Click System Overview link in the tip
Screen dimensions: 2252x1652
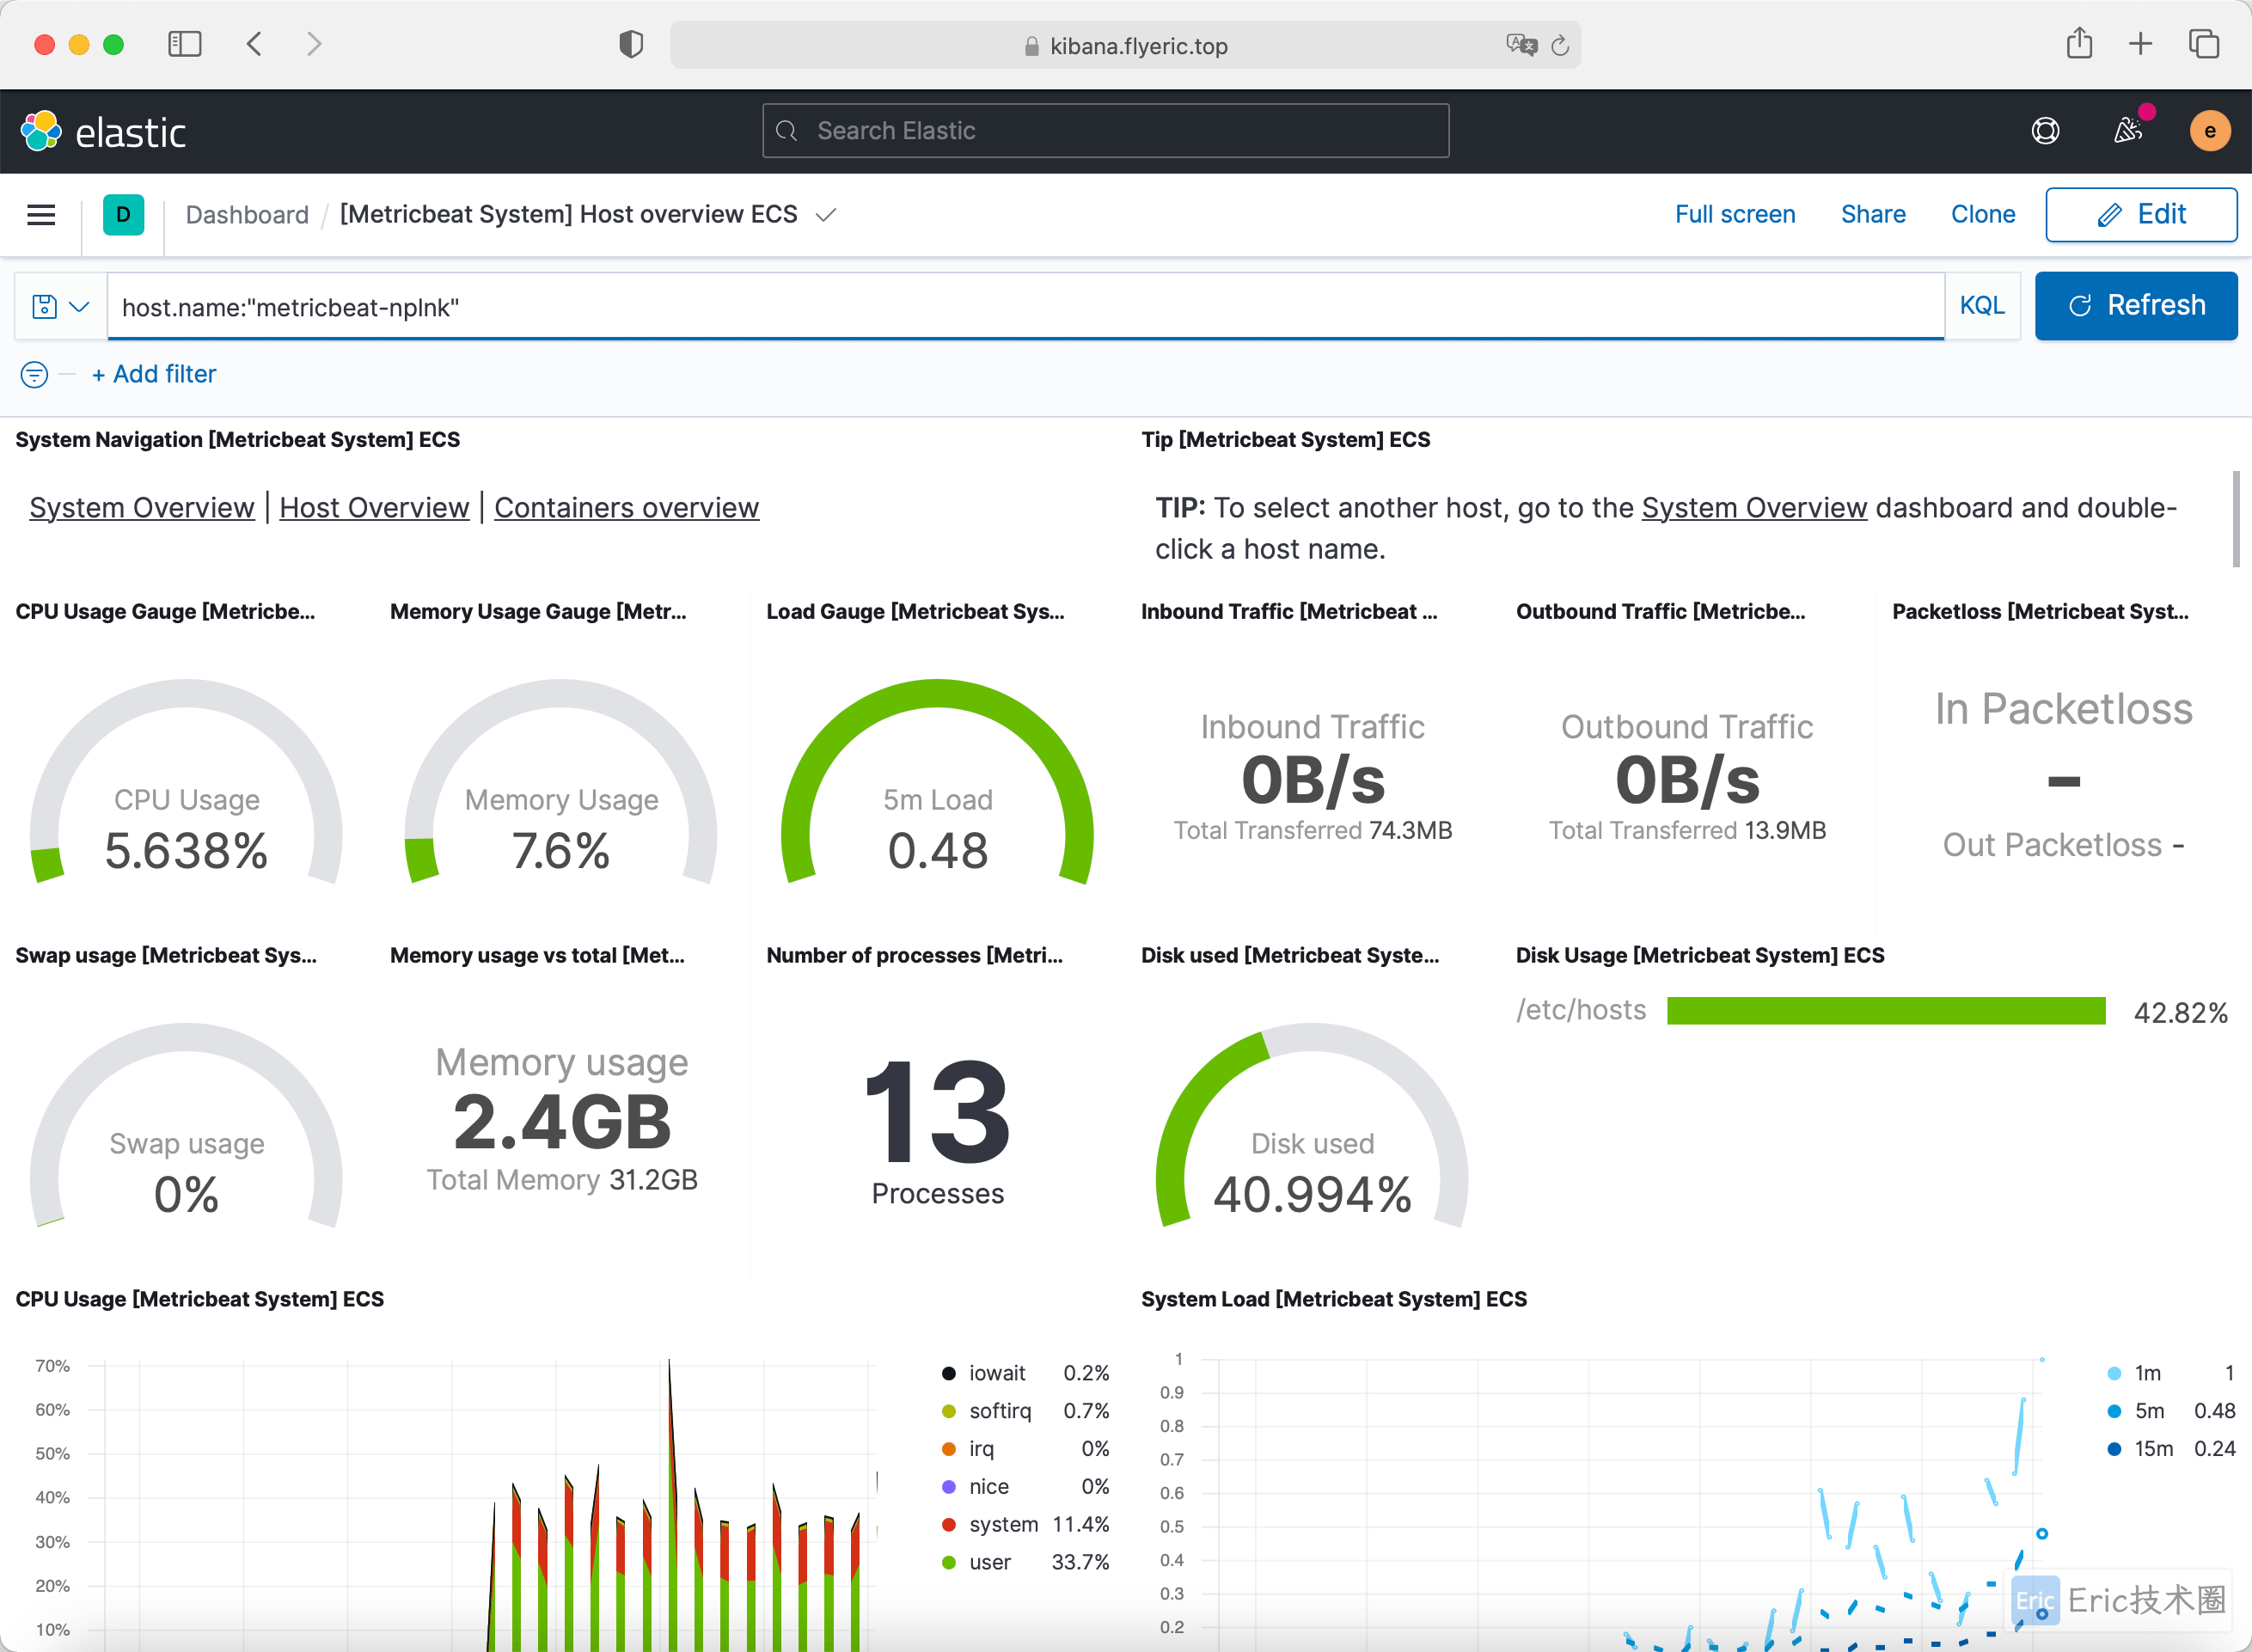click(1754, 508)
